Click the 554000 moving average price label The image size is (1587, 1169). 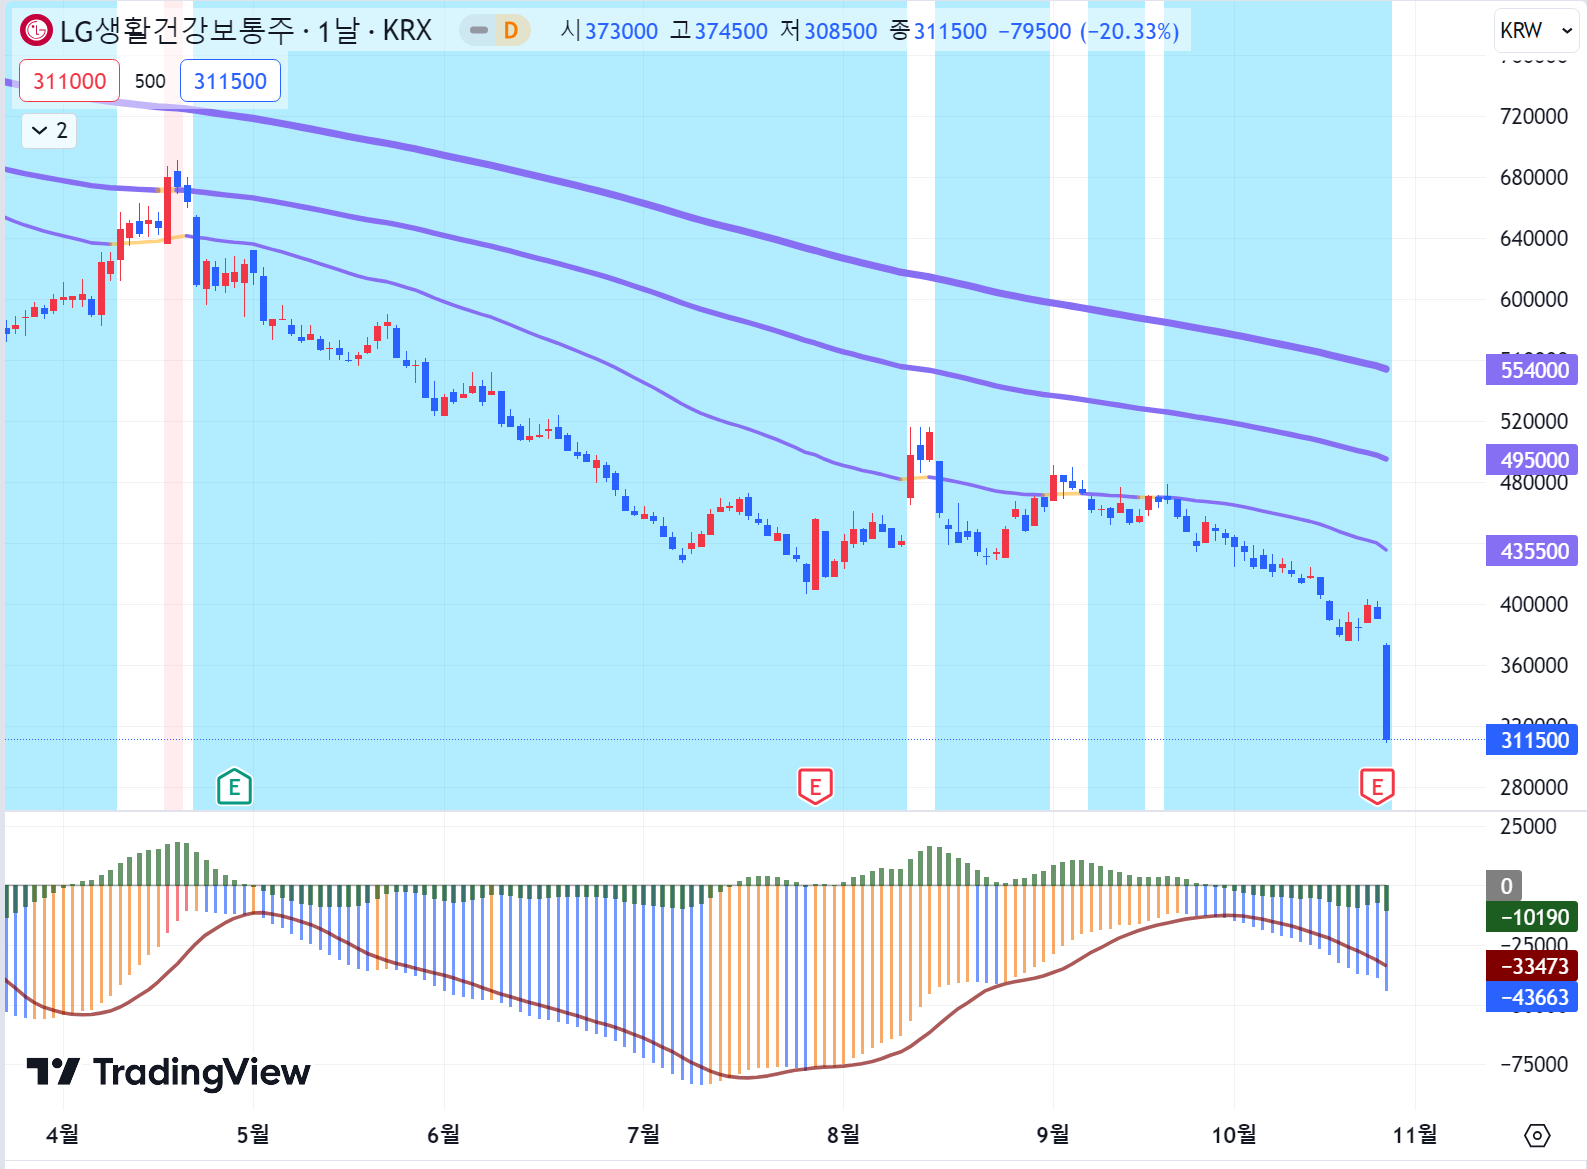click(x=1532, y=370)
